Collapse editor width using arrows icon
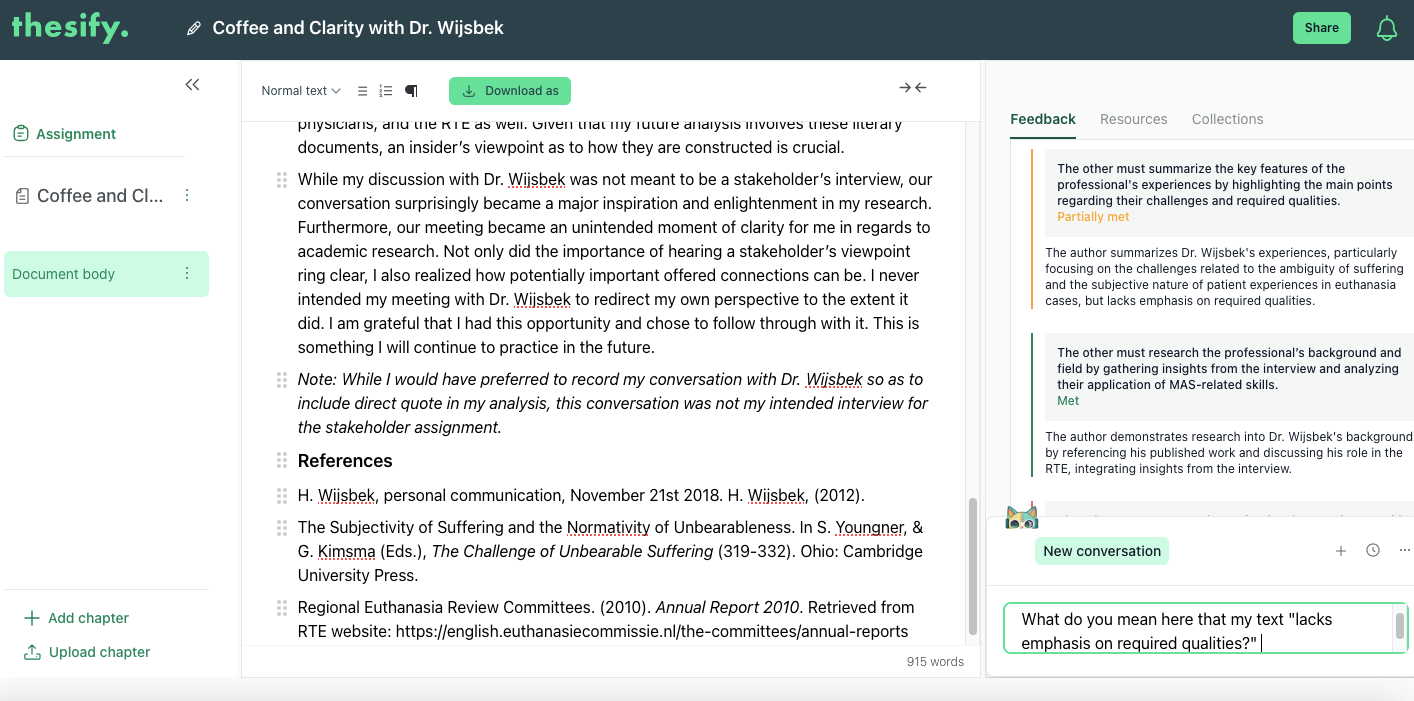The width and height of the screenshot is (1414, 701). click(913, 88)
